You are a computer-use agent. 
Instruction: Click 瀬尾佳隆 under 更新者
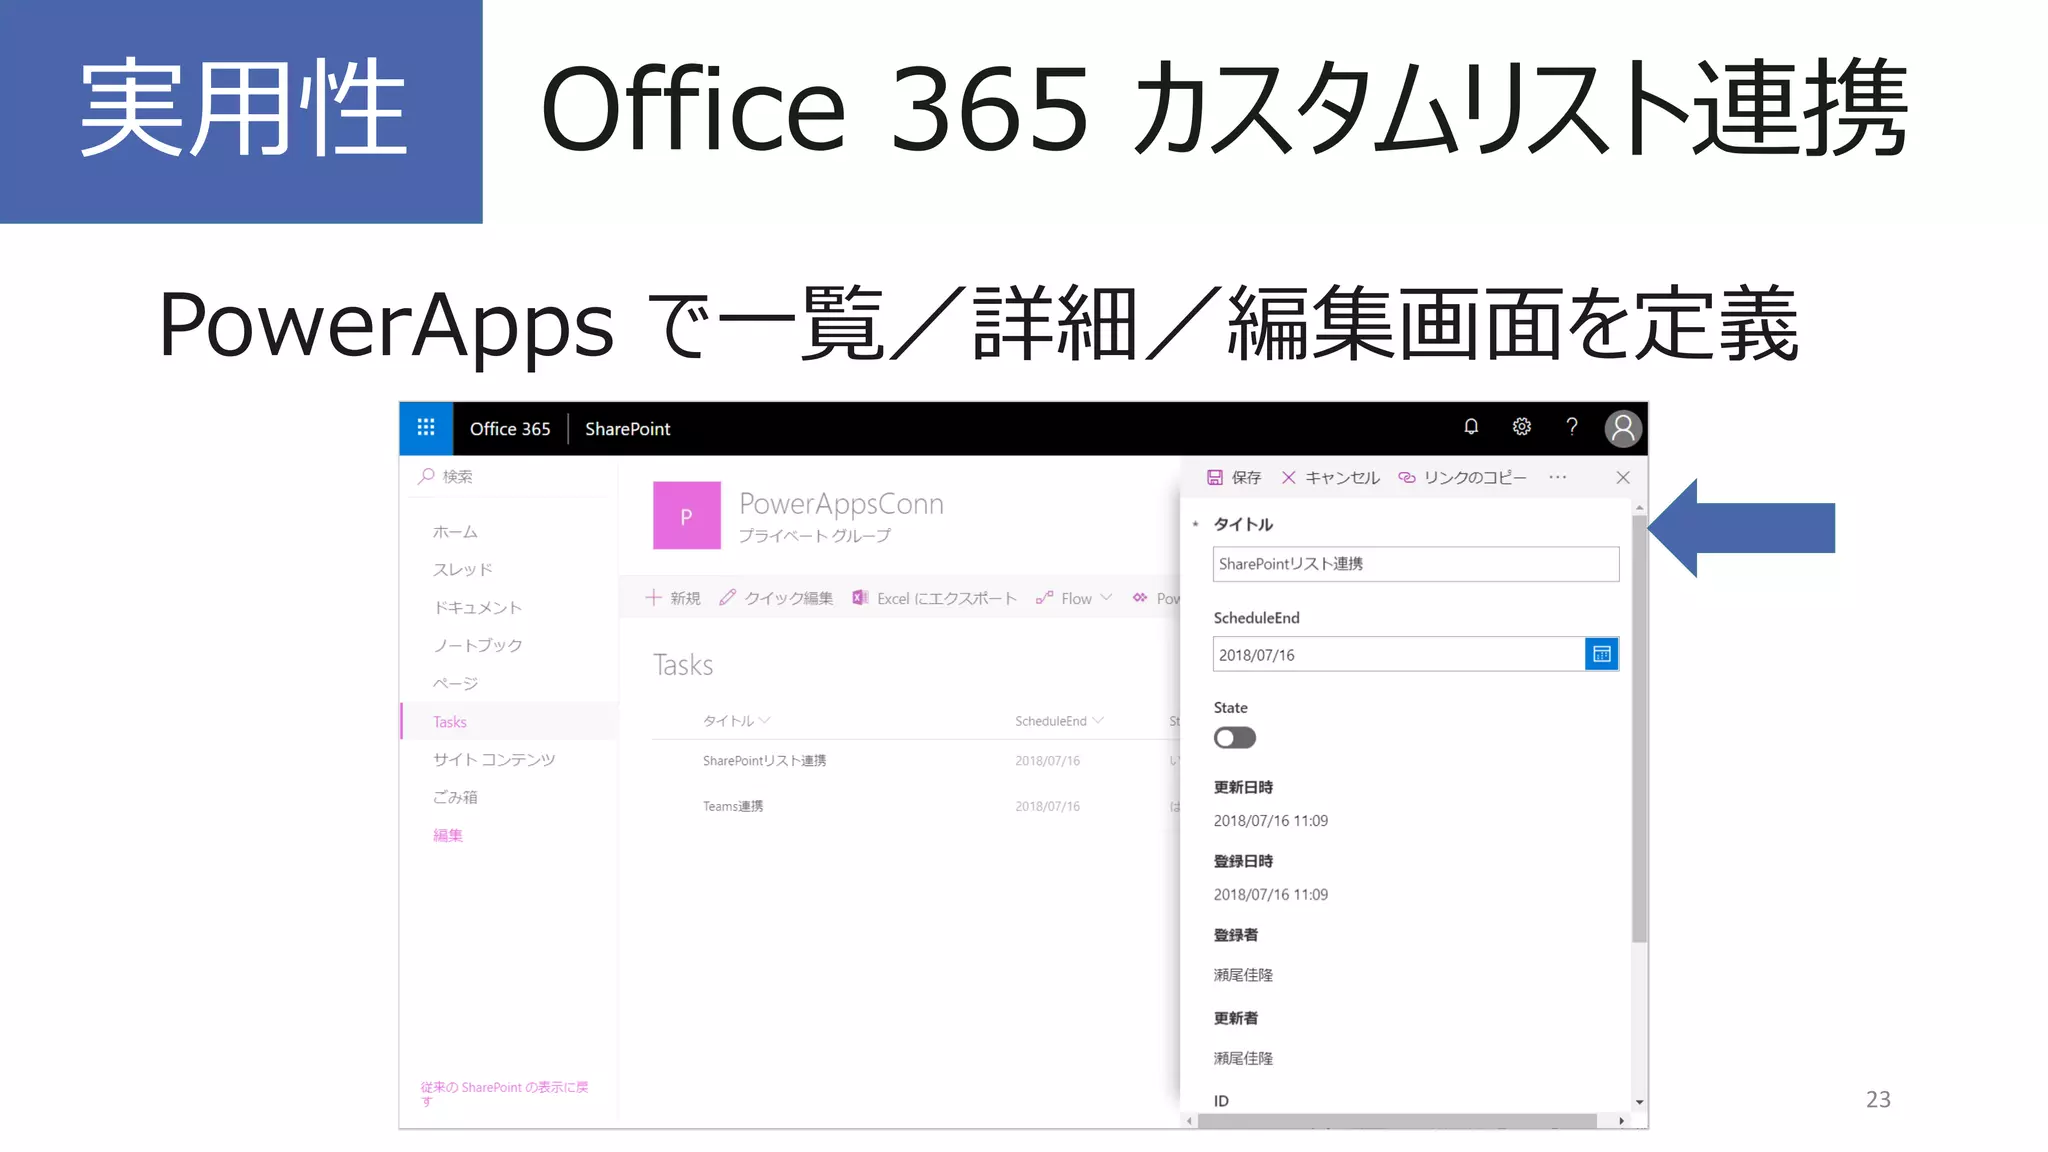(1243, 1058)
